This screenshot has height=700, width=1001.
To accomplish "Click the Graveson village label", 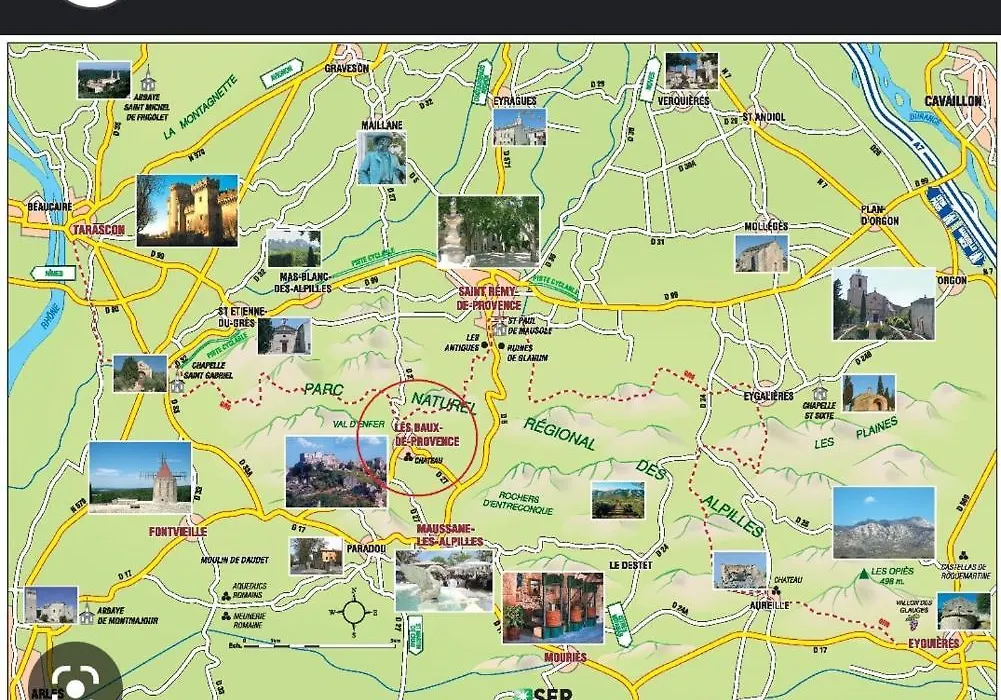I will click(x=347, y=68).
